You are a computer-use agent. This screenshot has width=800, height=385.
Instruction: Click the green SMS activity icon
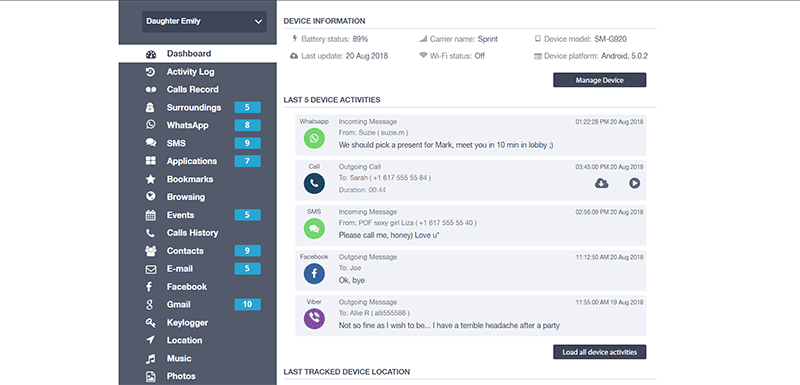314,229
